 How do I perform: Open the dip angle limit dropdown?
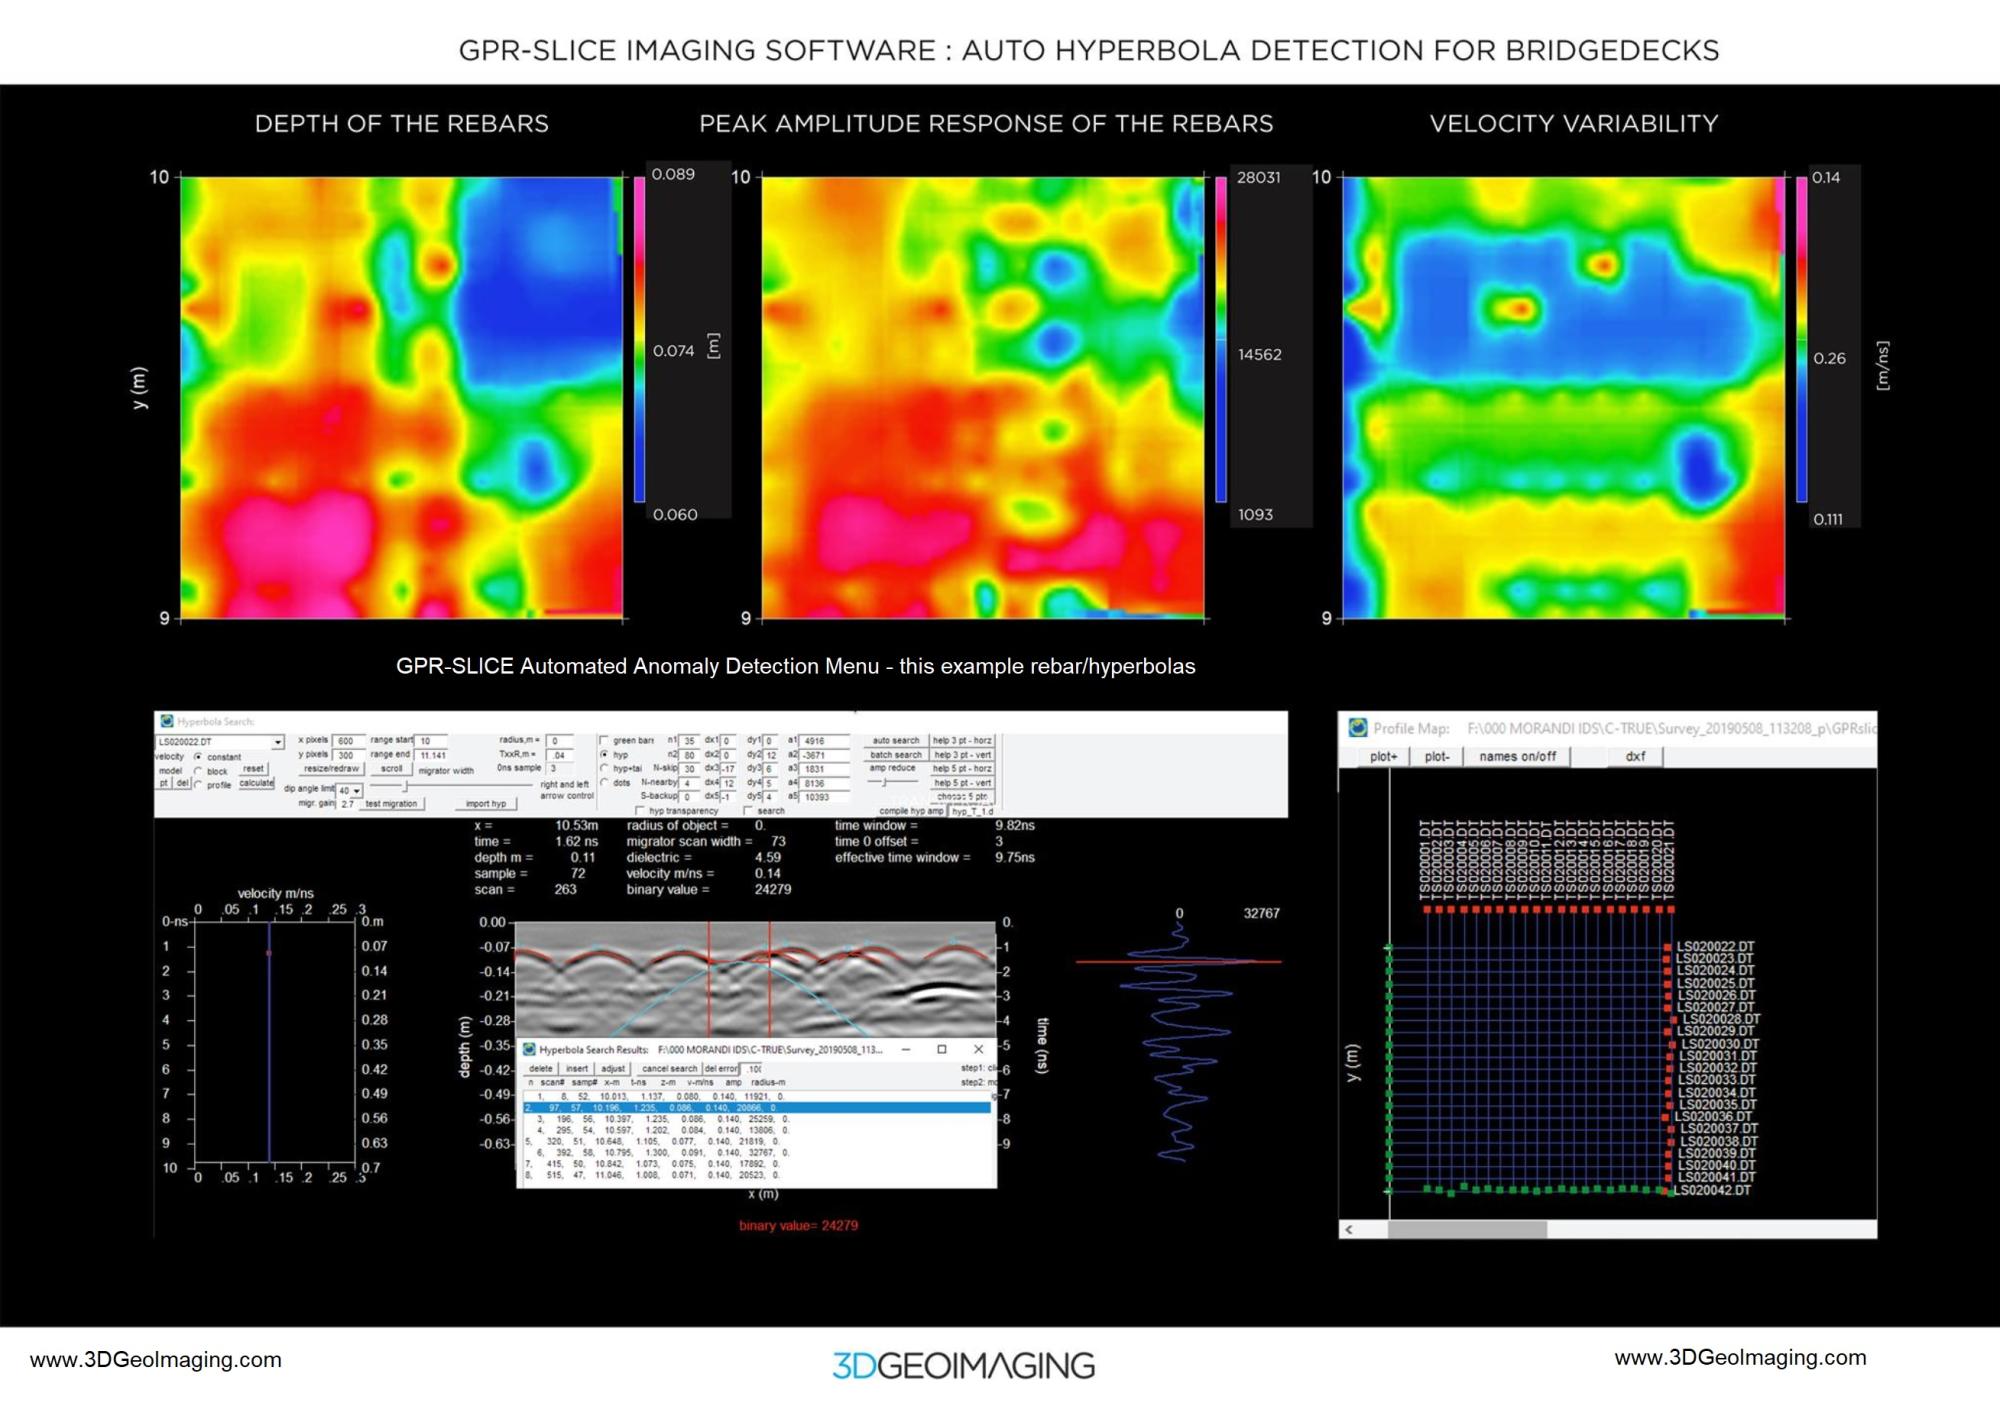(x=357, y=791)
